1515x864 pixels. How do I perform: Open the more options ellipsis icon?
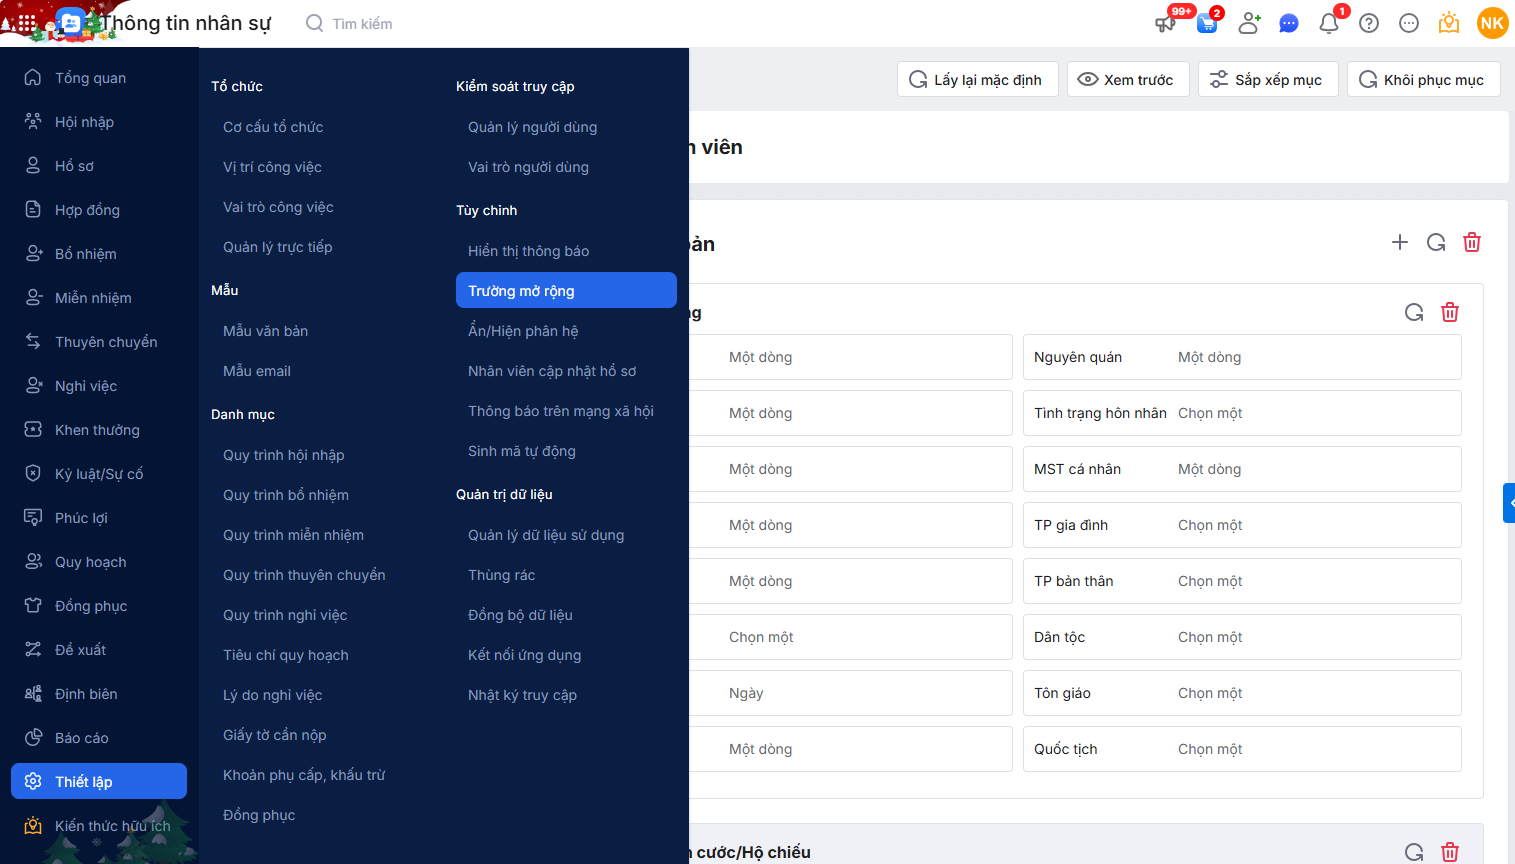pos(1409,23)
